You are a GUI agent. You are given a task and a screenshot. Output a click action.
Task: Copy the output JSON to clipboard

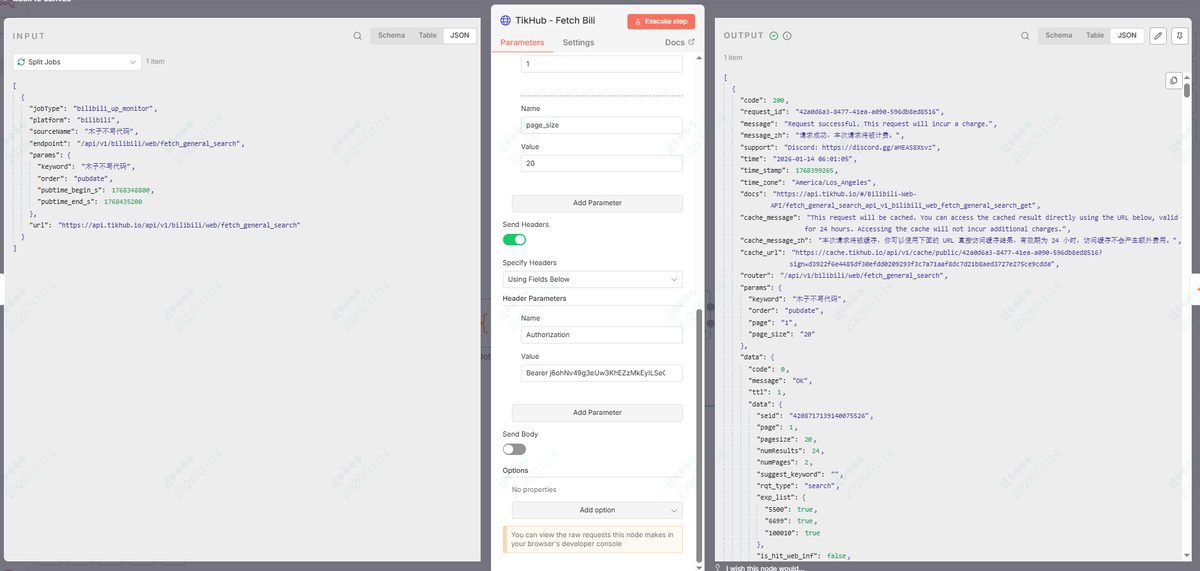click(x=1174, y=81)
